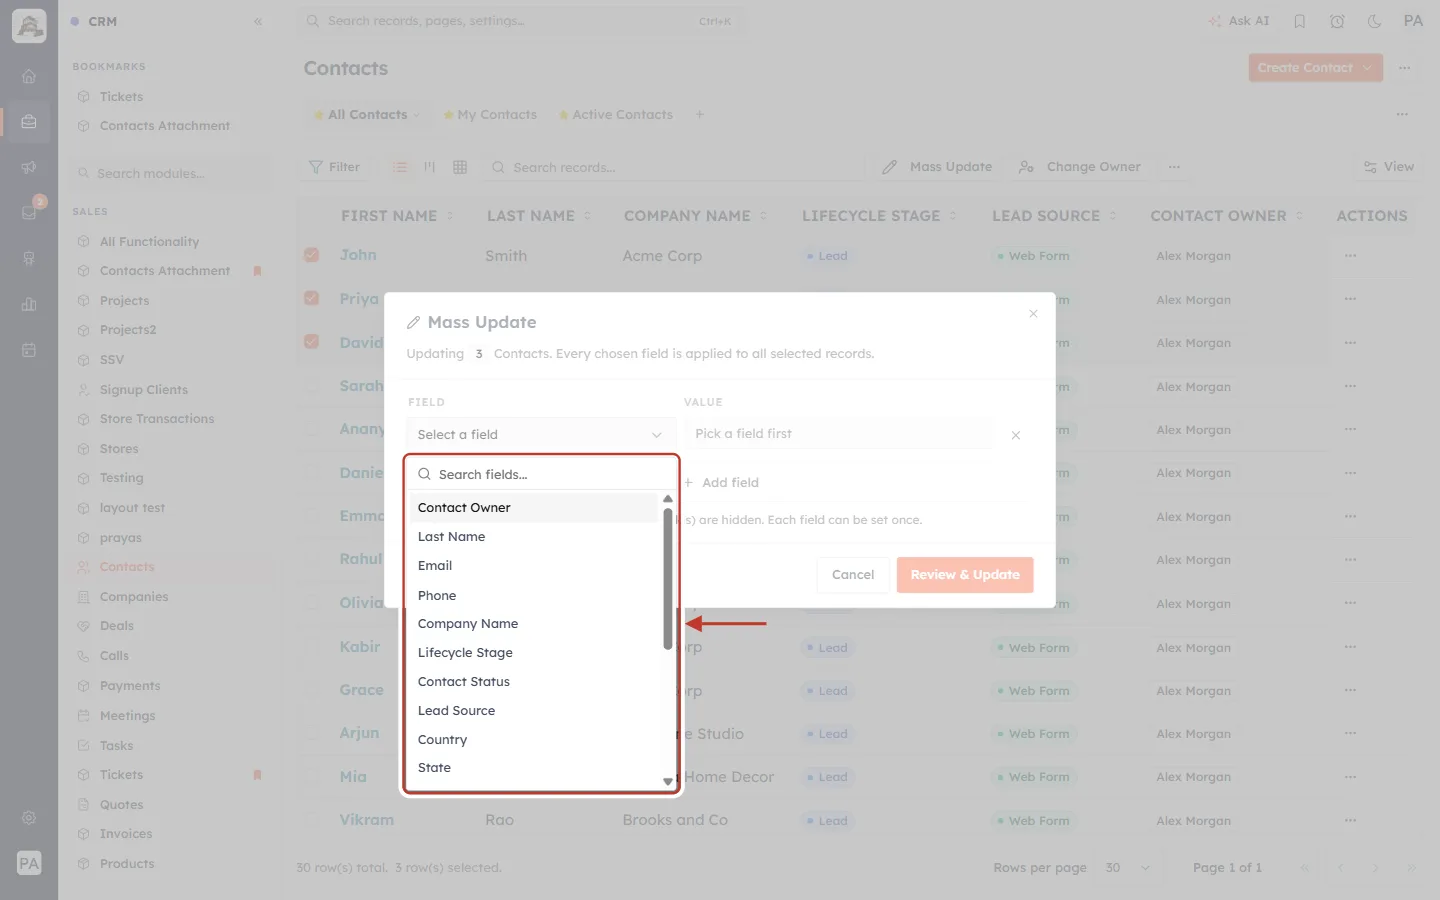Expand the All Contacts view chevron
The image size is (1440, 900).
coord(417,115)
